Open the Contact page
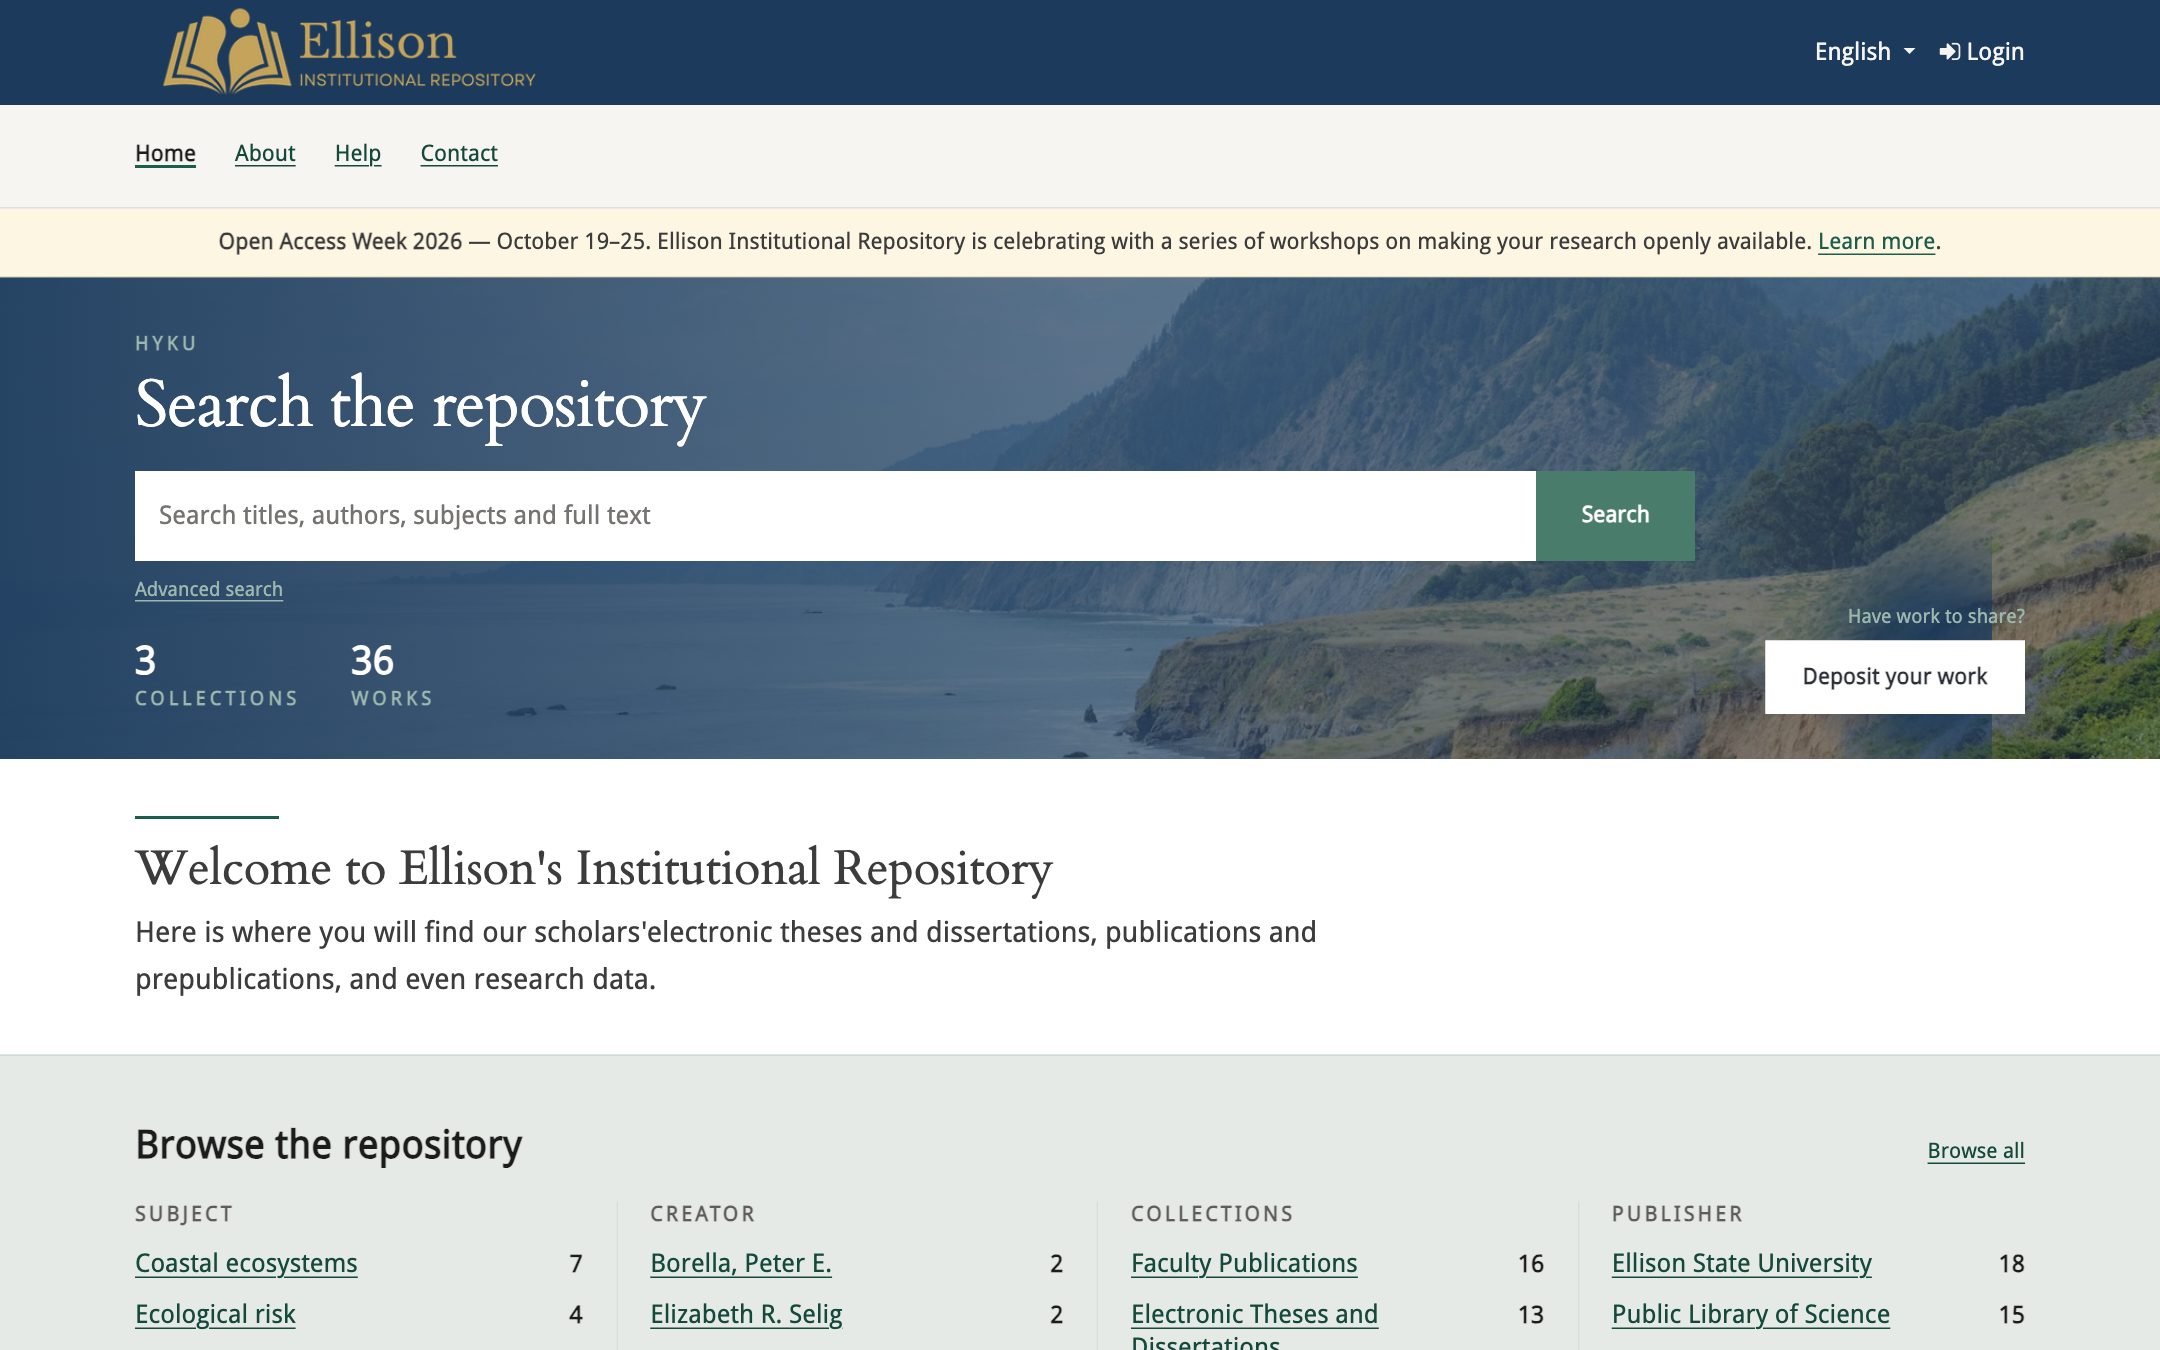 [x=459, y=153]
